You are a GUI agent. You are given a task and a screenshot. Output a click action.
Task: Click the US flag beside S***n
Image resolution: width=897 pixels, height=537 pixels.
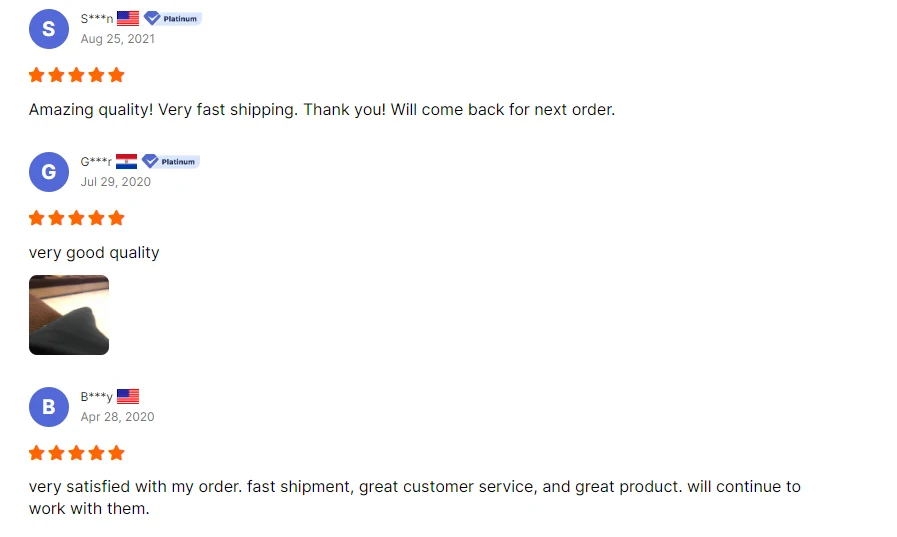[128, 18]
